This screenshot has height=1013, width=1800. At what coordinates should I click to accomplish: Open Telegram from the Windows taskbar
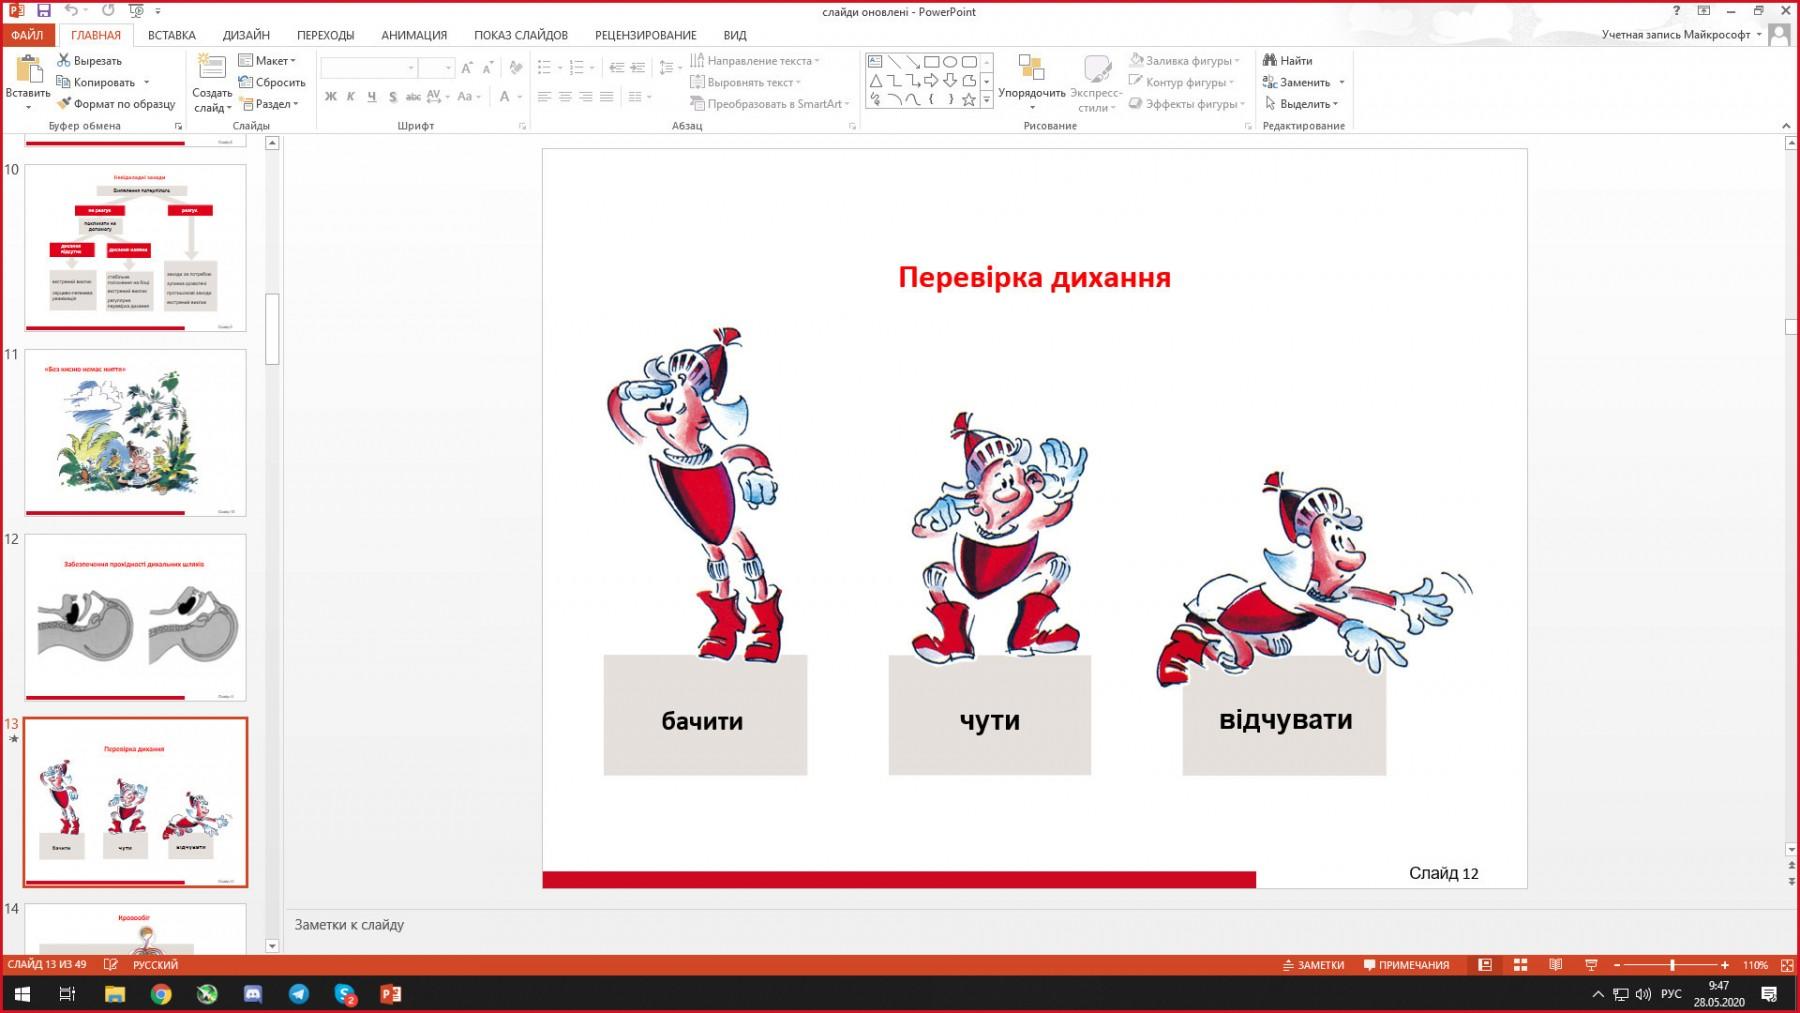(x=299, y=994)
